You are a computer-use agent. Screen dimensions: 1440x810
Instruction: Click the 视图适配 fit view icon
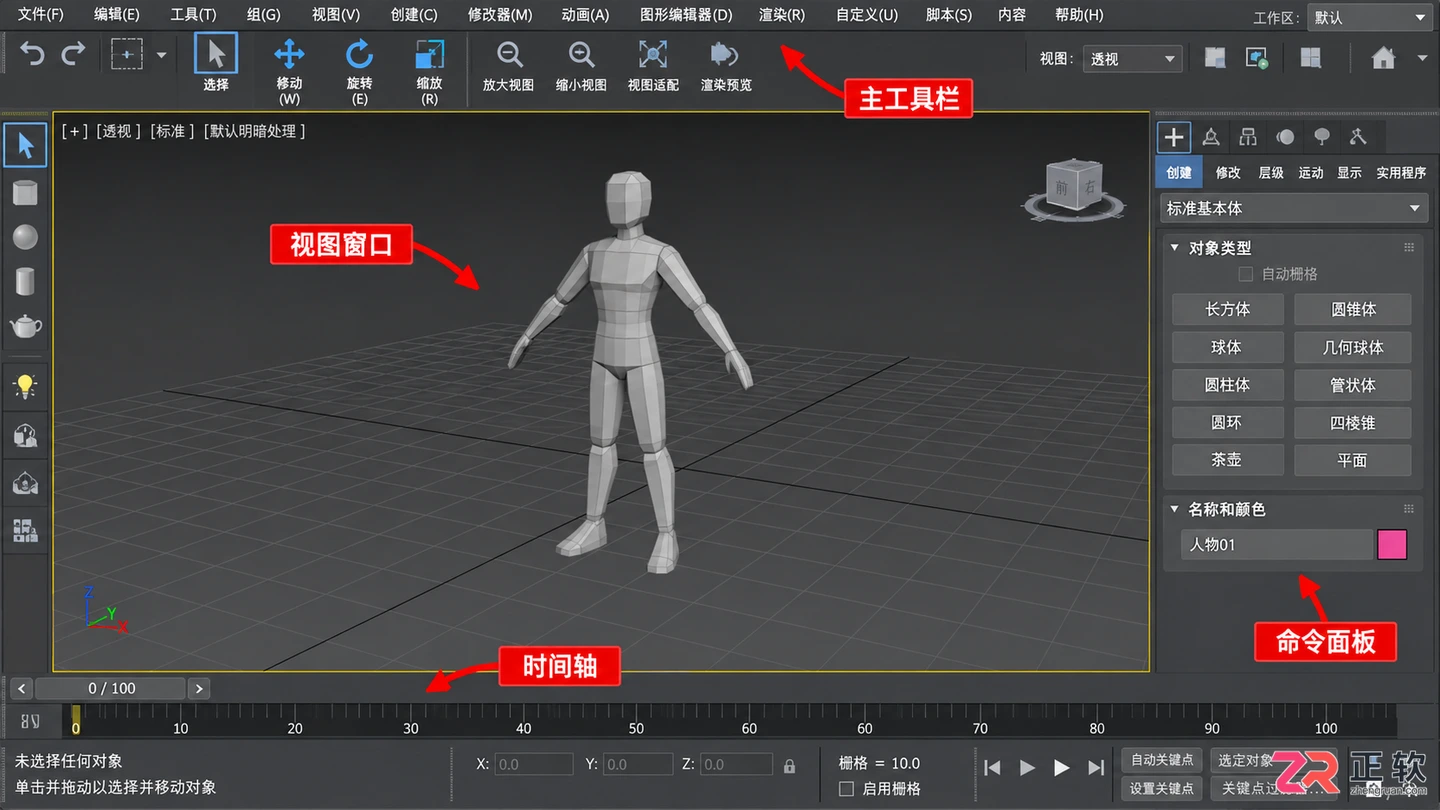pyautogui.click(x=653, y=55)
